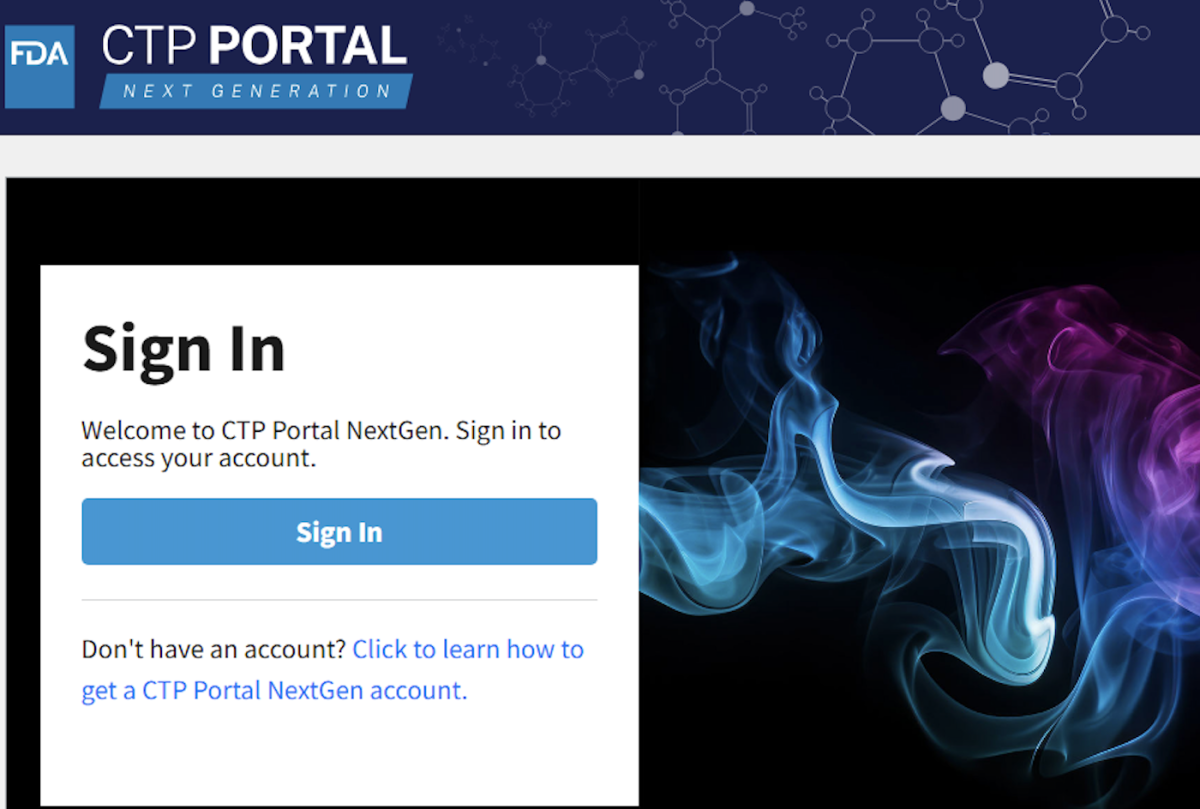The width and height of the screenshot is (1200, 809).
Task: Click the black area above sign-in card
Action: click(x=320, y=220)
